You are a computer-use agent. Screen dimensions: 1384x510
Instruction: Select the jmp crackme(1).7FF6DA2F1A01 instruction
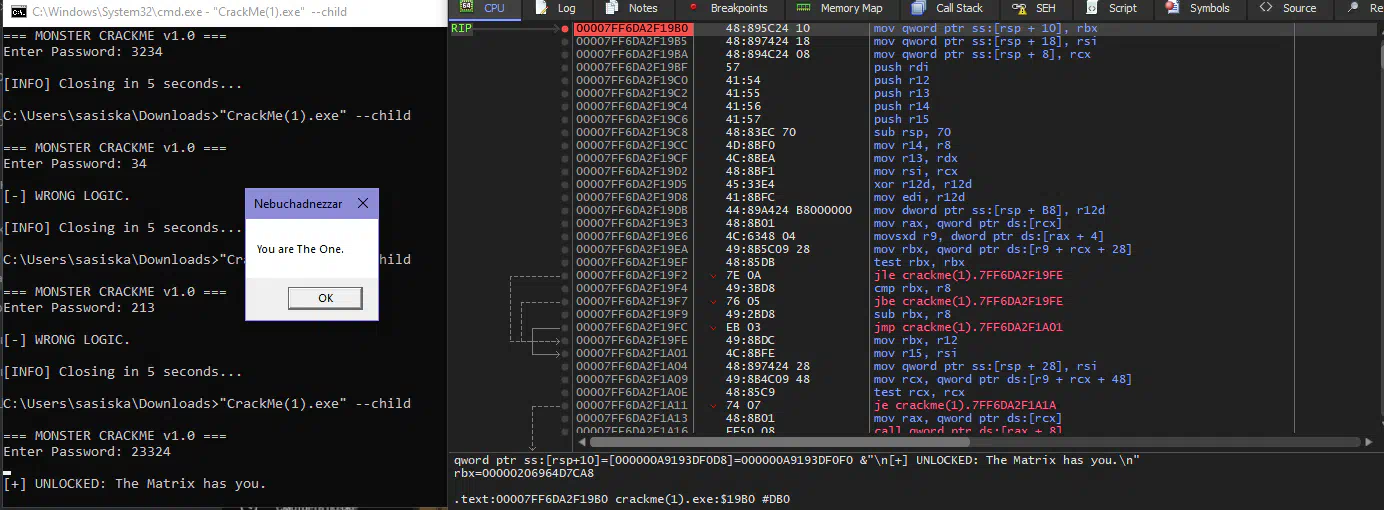pos(968,327)
